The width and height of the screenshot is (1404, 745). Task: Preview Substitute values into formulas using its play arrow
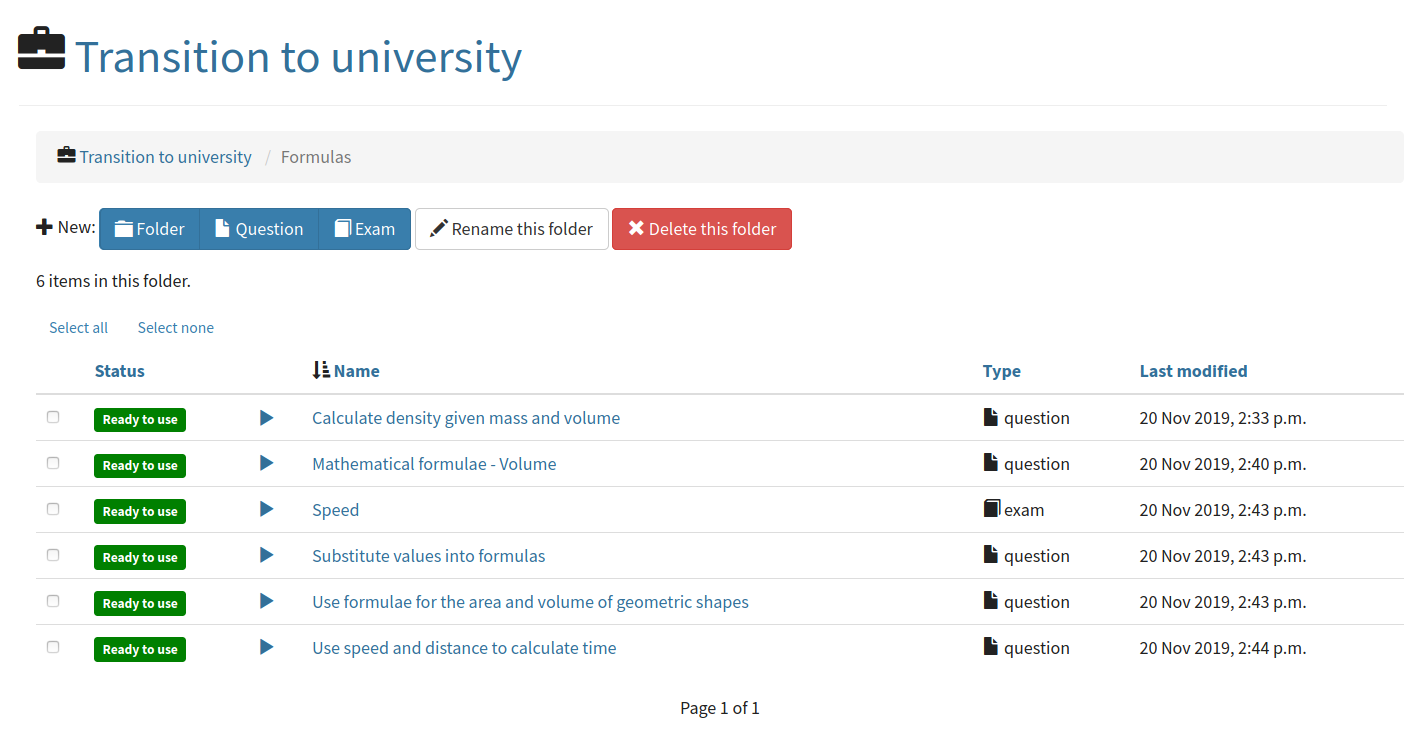266,556
